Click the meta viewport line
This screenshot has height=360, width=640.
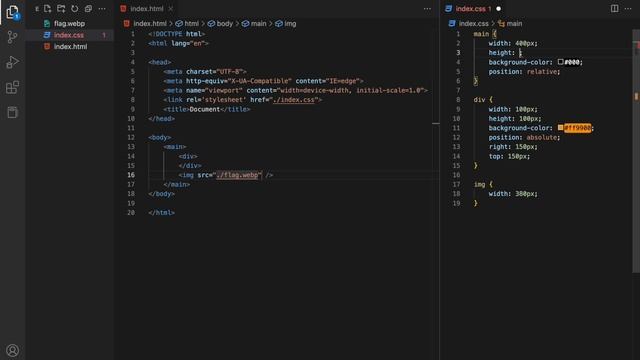pos(296,90)
